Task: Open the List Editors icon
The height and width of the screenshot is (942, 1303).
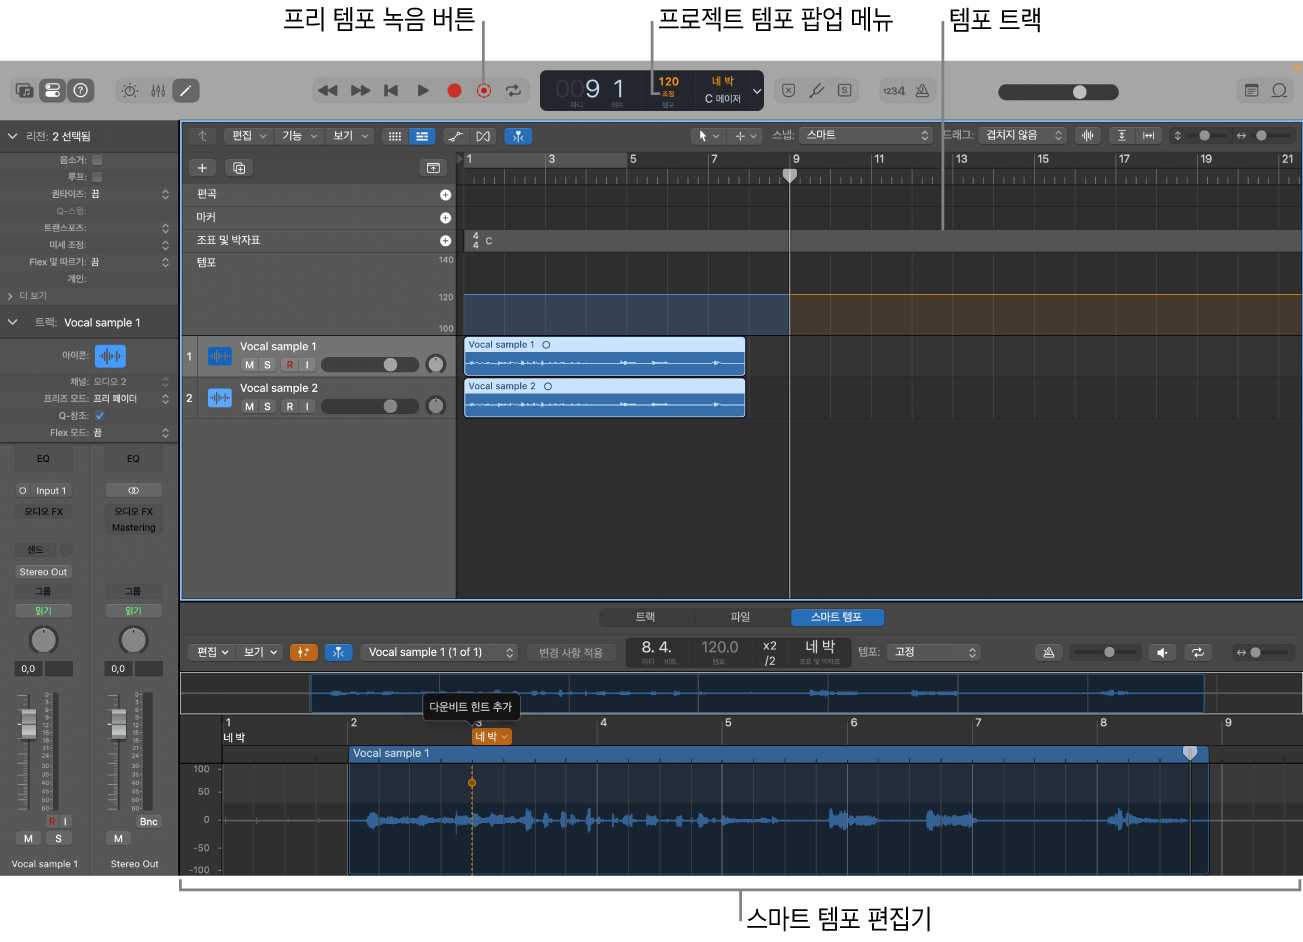Action: (1251, 91)
